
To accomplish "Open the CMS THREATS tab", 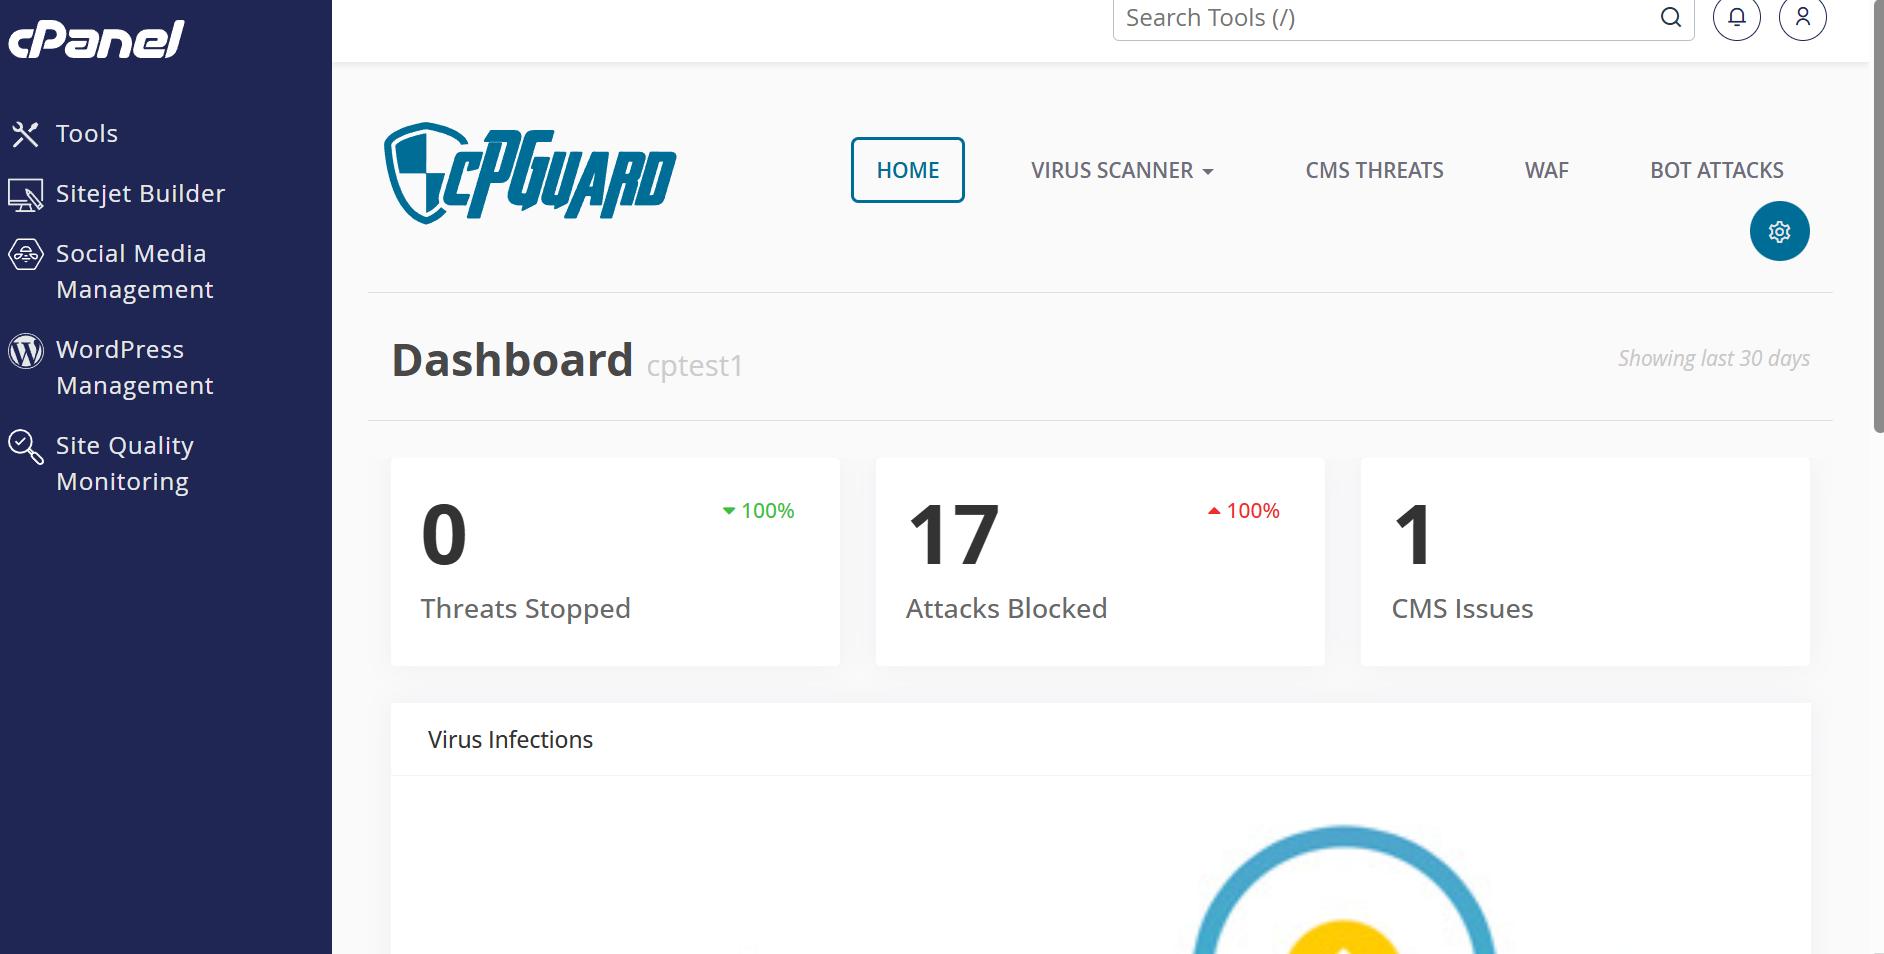I will tap(1374, 171).
